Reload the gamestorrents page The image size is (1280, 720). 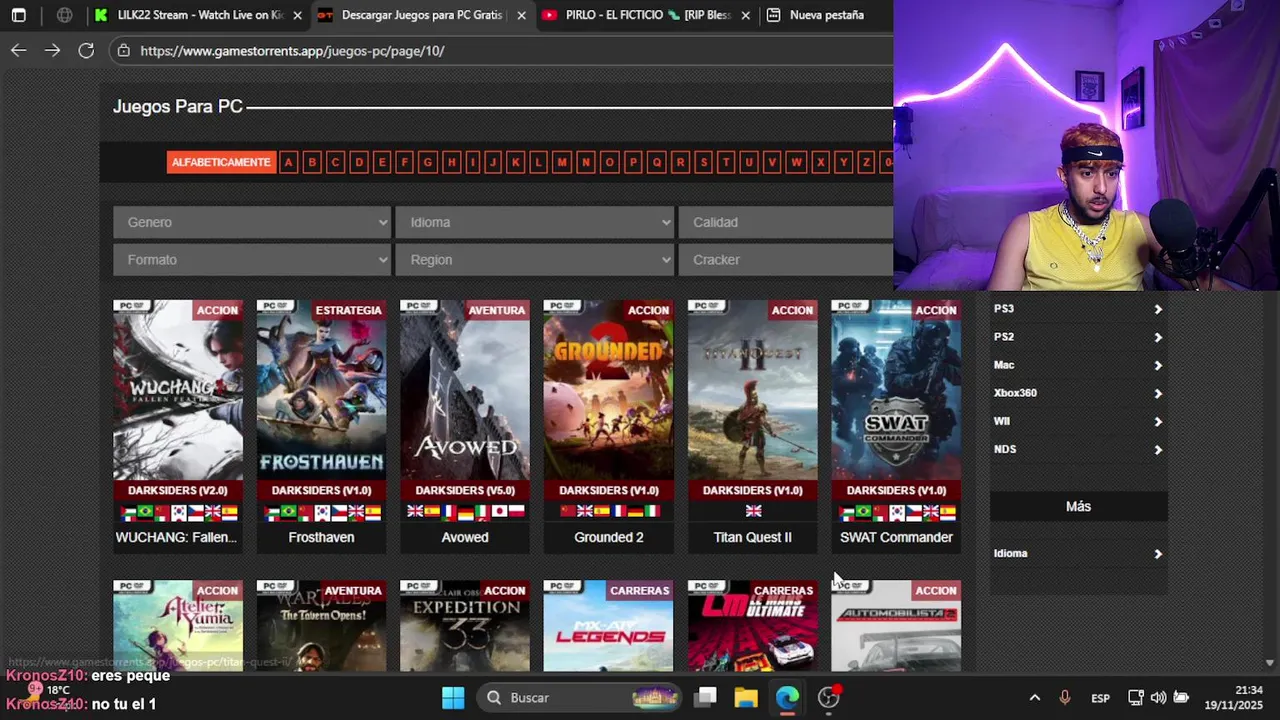pos(86,50)
